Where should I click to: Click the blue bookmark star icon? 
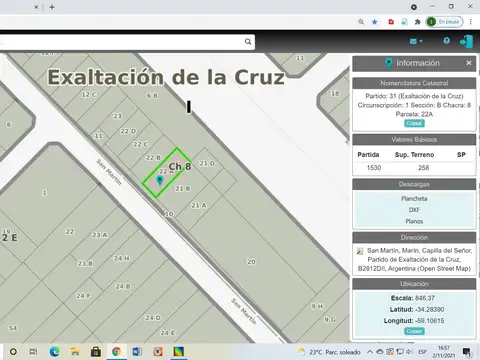point(375,22)
